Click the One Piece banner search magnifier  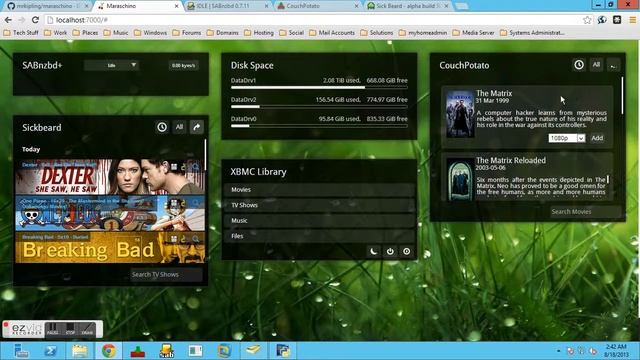(196, 203)
